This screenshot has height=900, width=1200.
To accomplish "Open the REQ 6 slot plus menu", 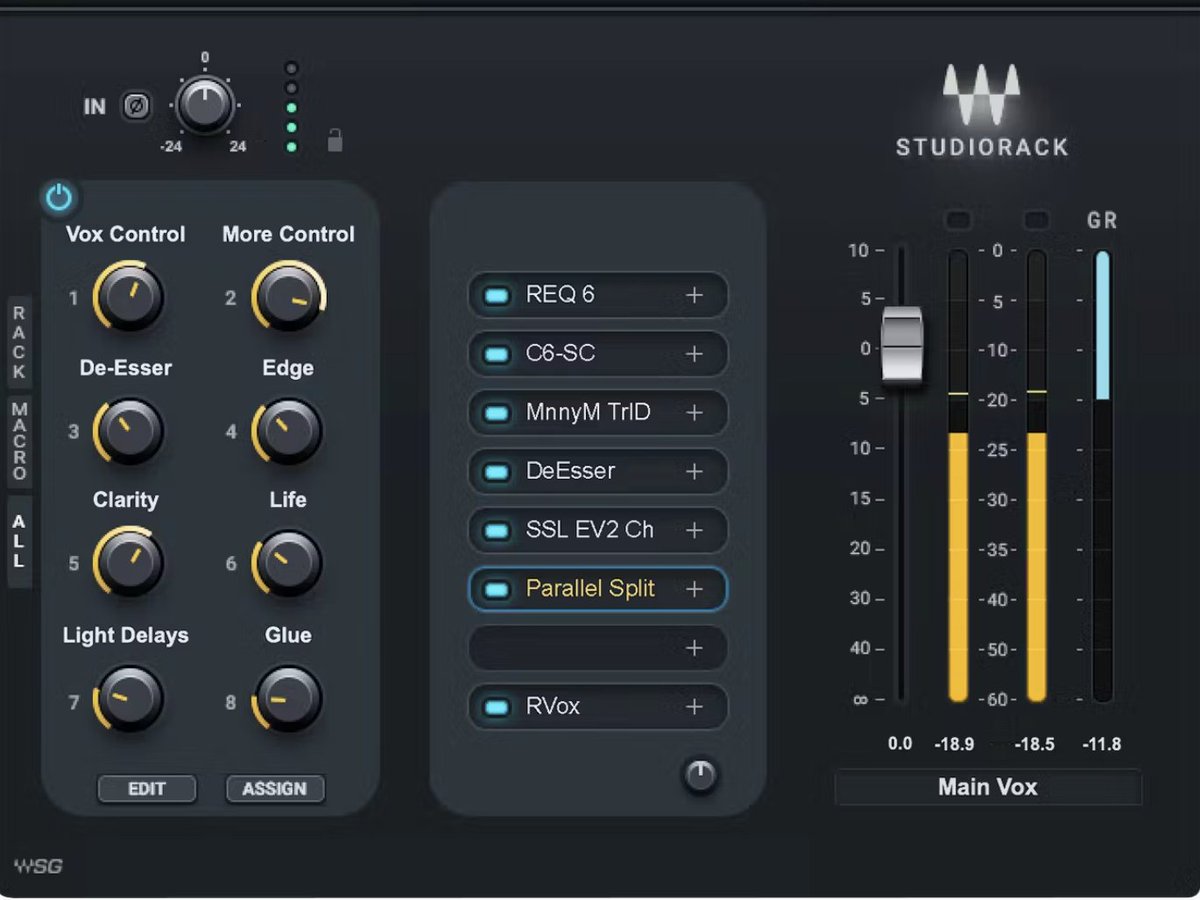I will point(694,295).
